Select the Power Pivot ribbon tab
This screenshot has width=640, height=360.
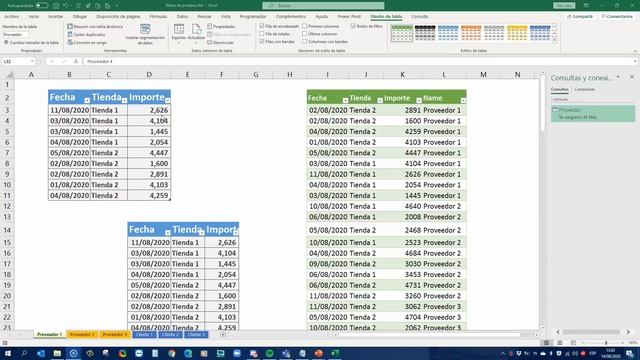349,17
